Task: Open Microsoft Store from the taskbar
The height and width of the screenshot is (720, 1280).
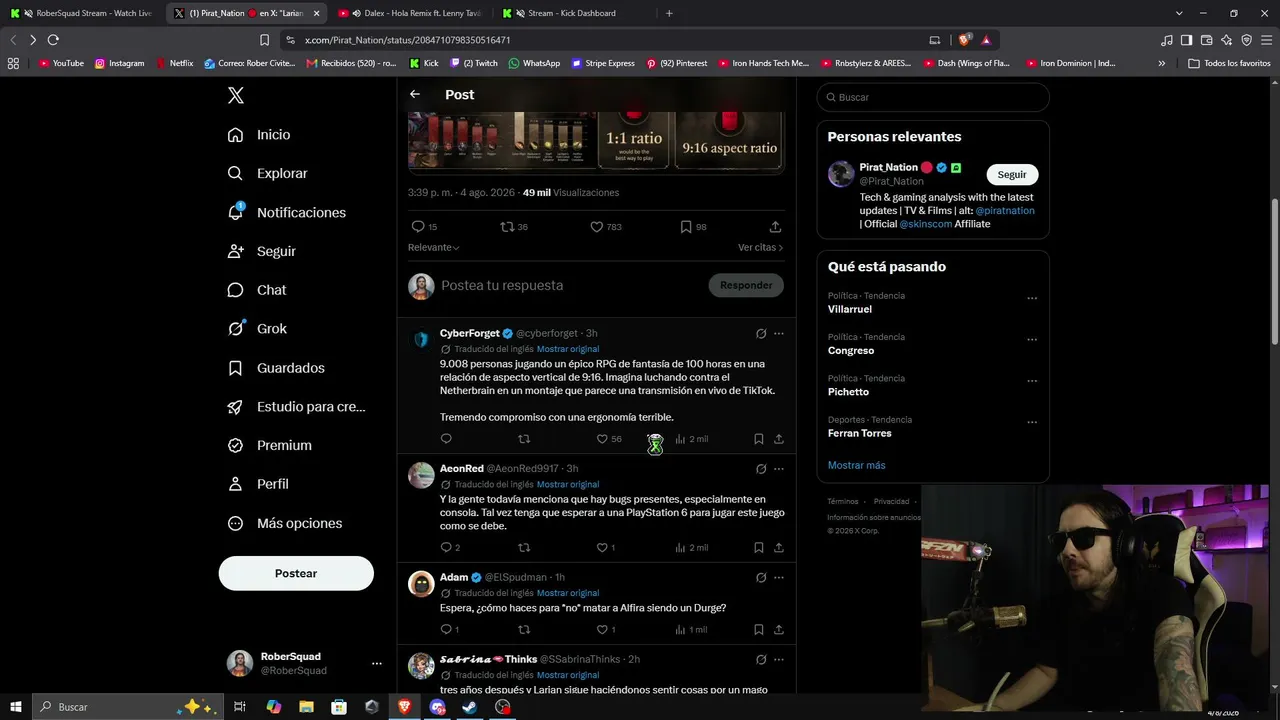Action: point(339,707)
